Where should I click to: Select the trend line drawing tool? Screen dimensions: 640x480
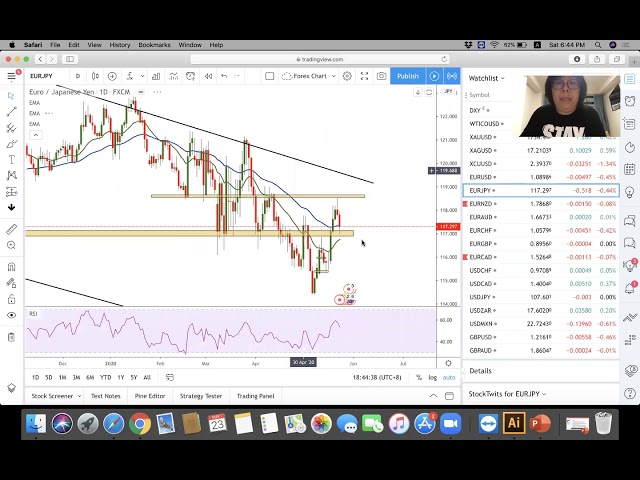(x=11, y=112)
